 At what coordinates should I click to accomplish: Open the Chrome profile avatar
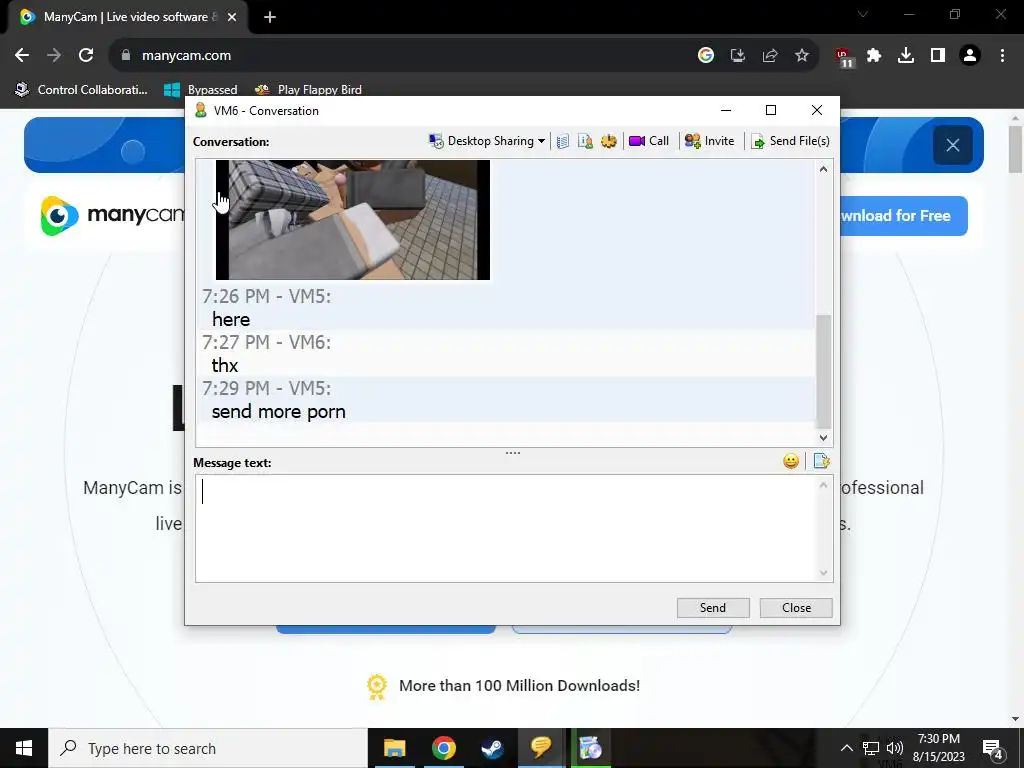click(x=970, y=56)
